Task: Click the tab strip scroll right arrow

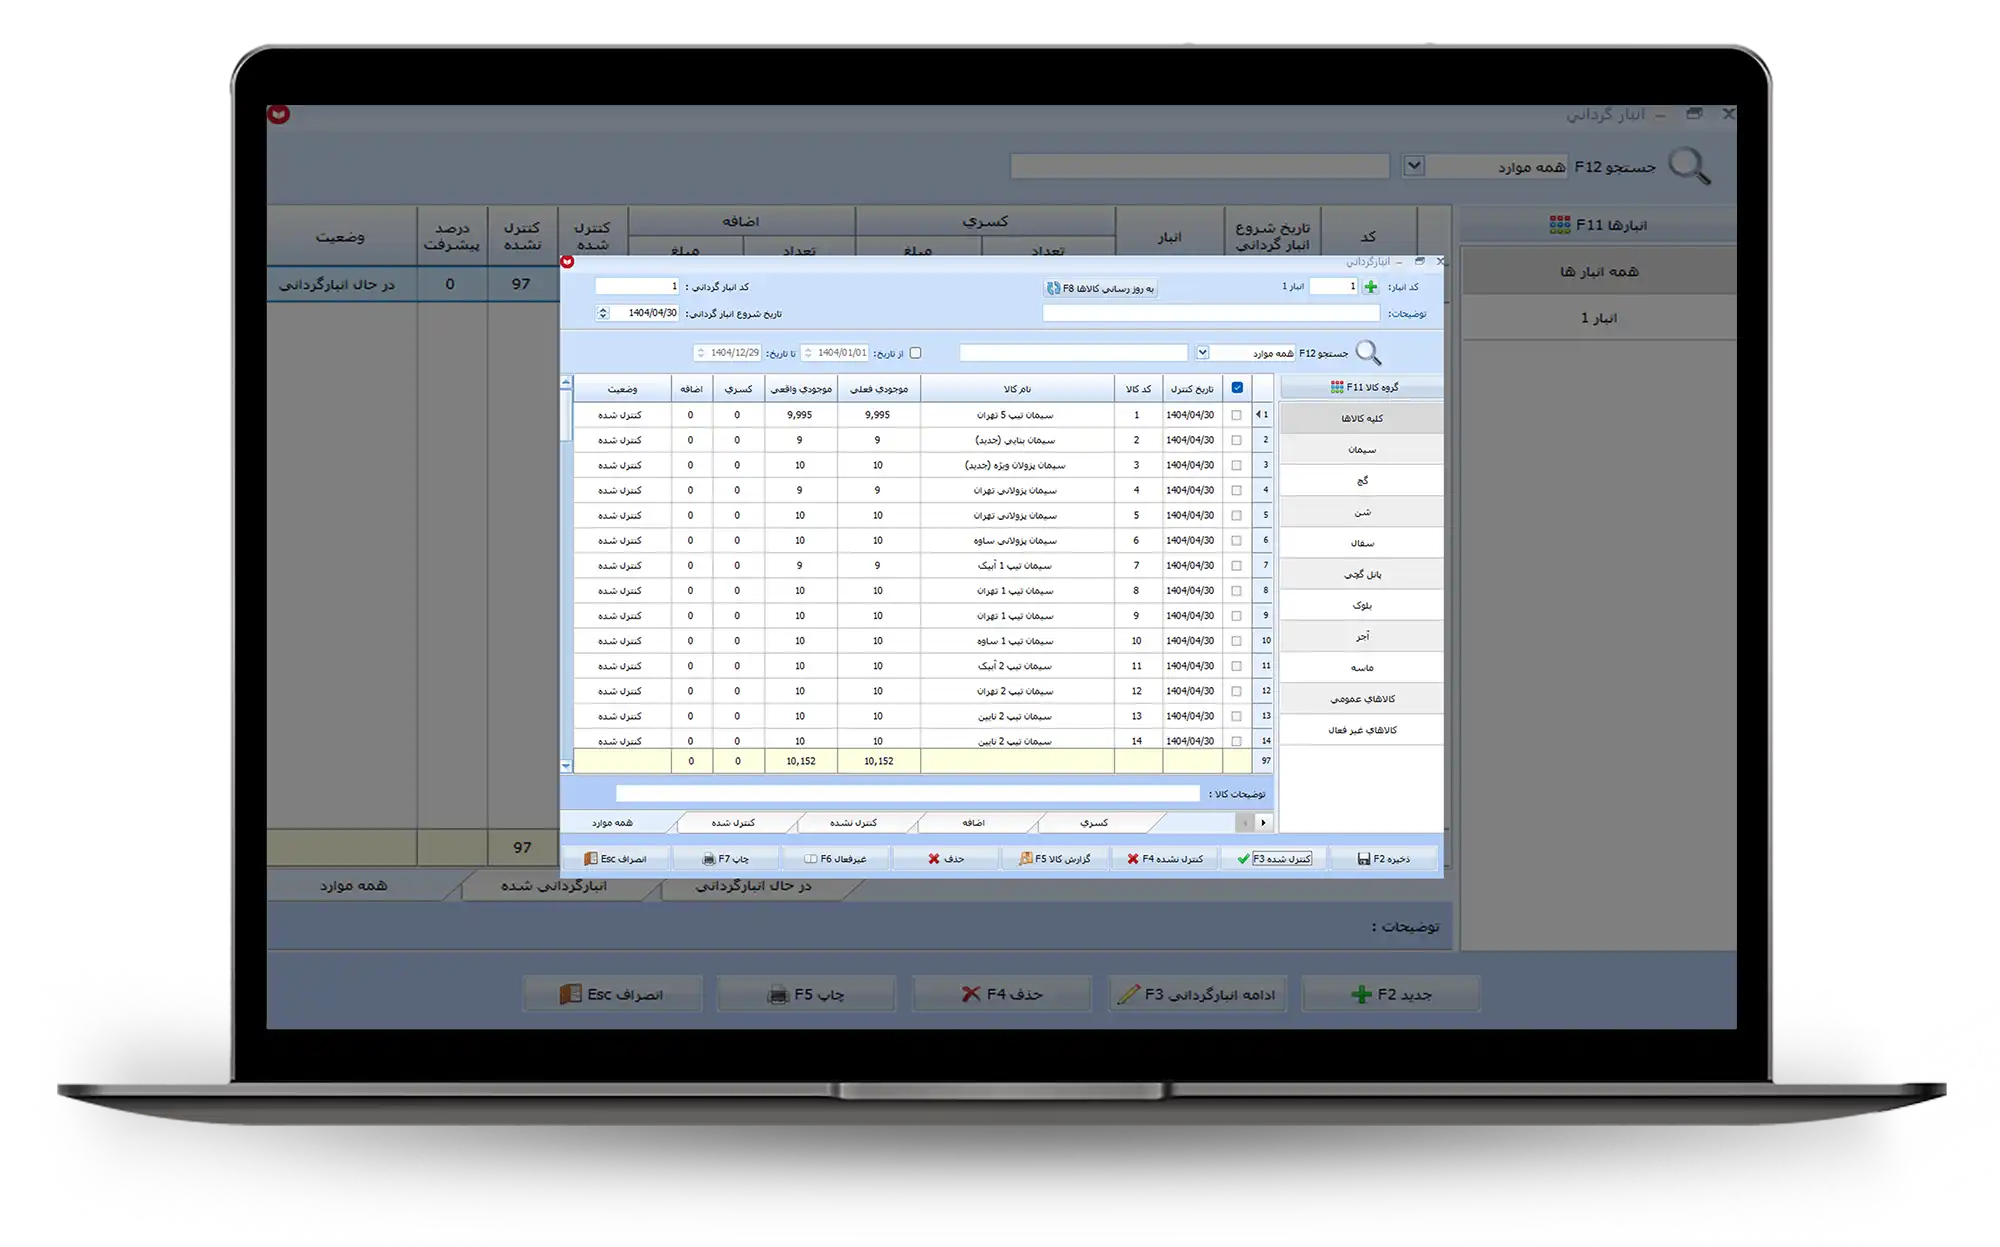Action: coord(1264,823)
